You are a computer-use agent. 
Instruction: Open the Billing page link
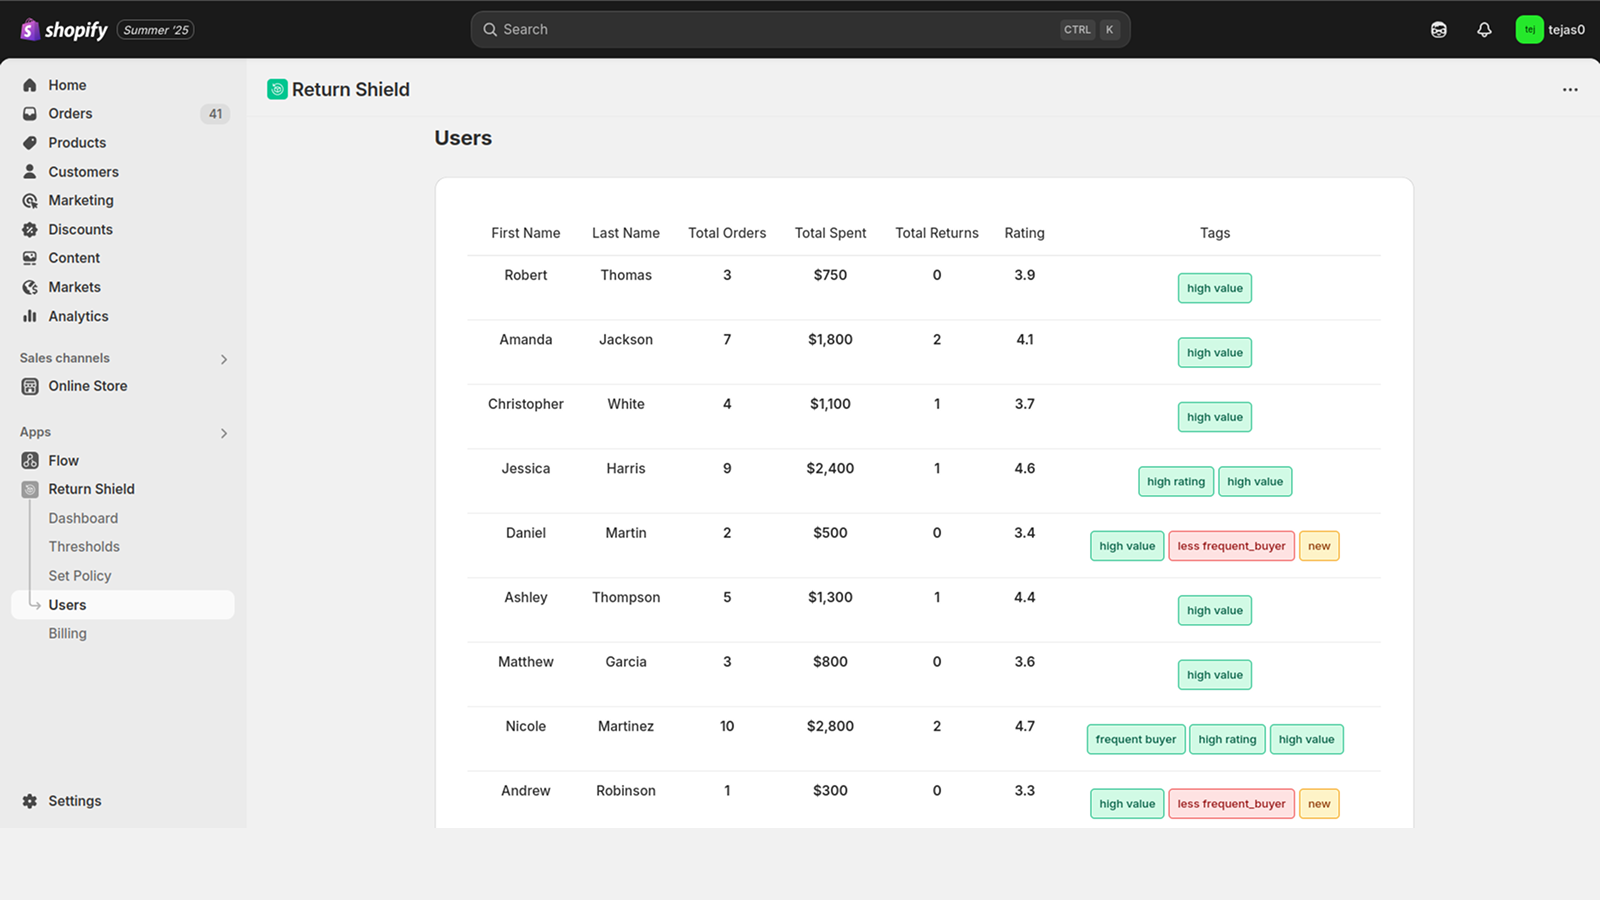[x=68, y=634]
